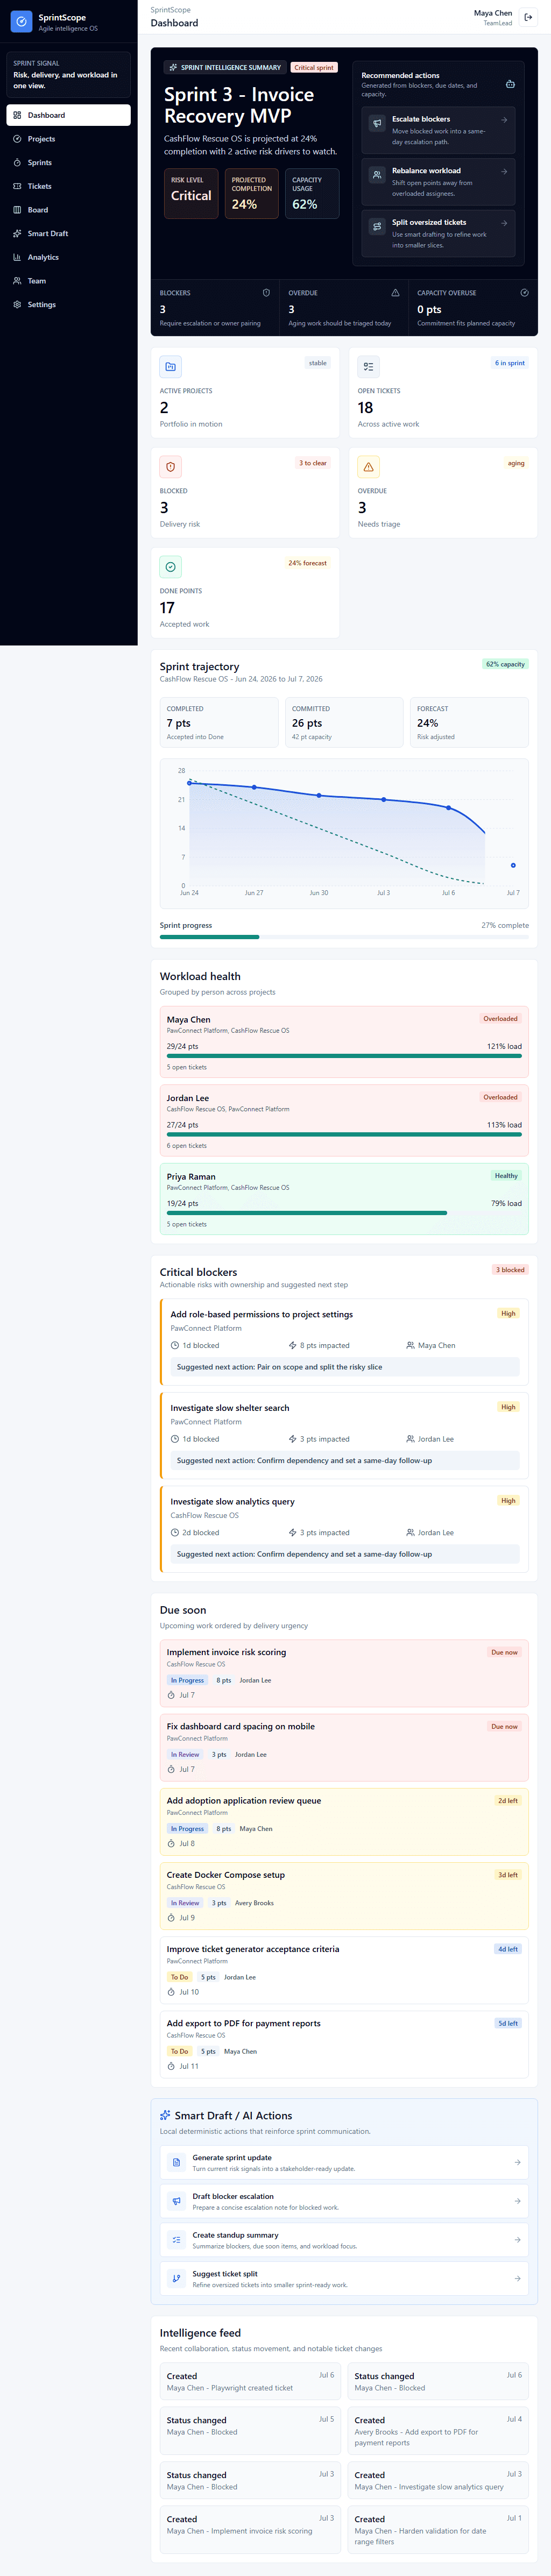Click the 3 blocked badge
Image resolution: width=551 pixels, height=2576 pixels.
[x=510, y=1270]
